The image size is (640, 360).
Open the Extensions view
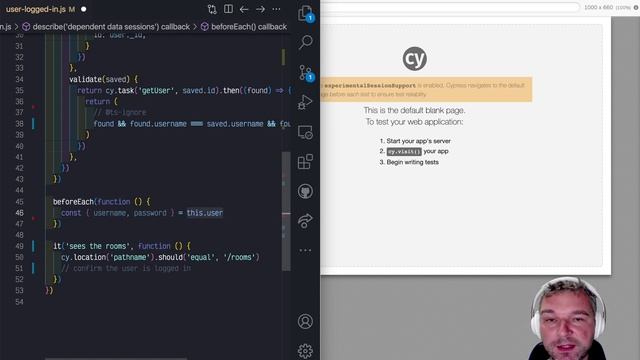tap(305, 162)
